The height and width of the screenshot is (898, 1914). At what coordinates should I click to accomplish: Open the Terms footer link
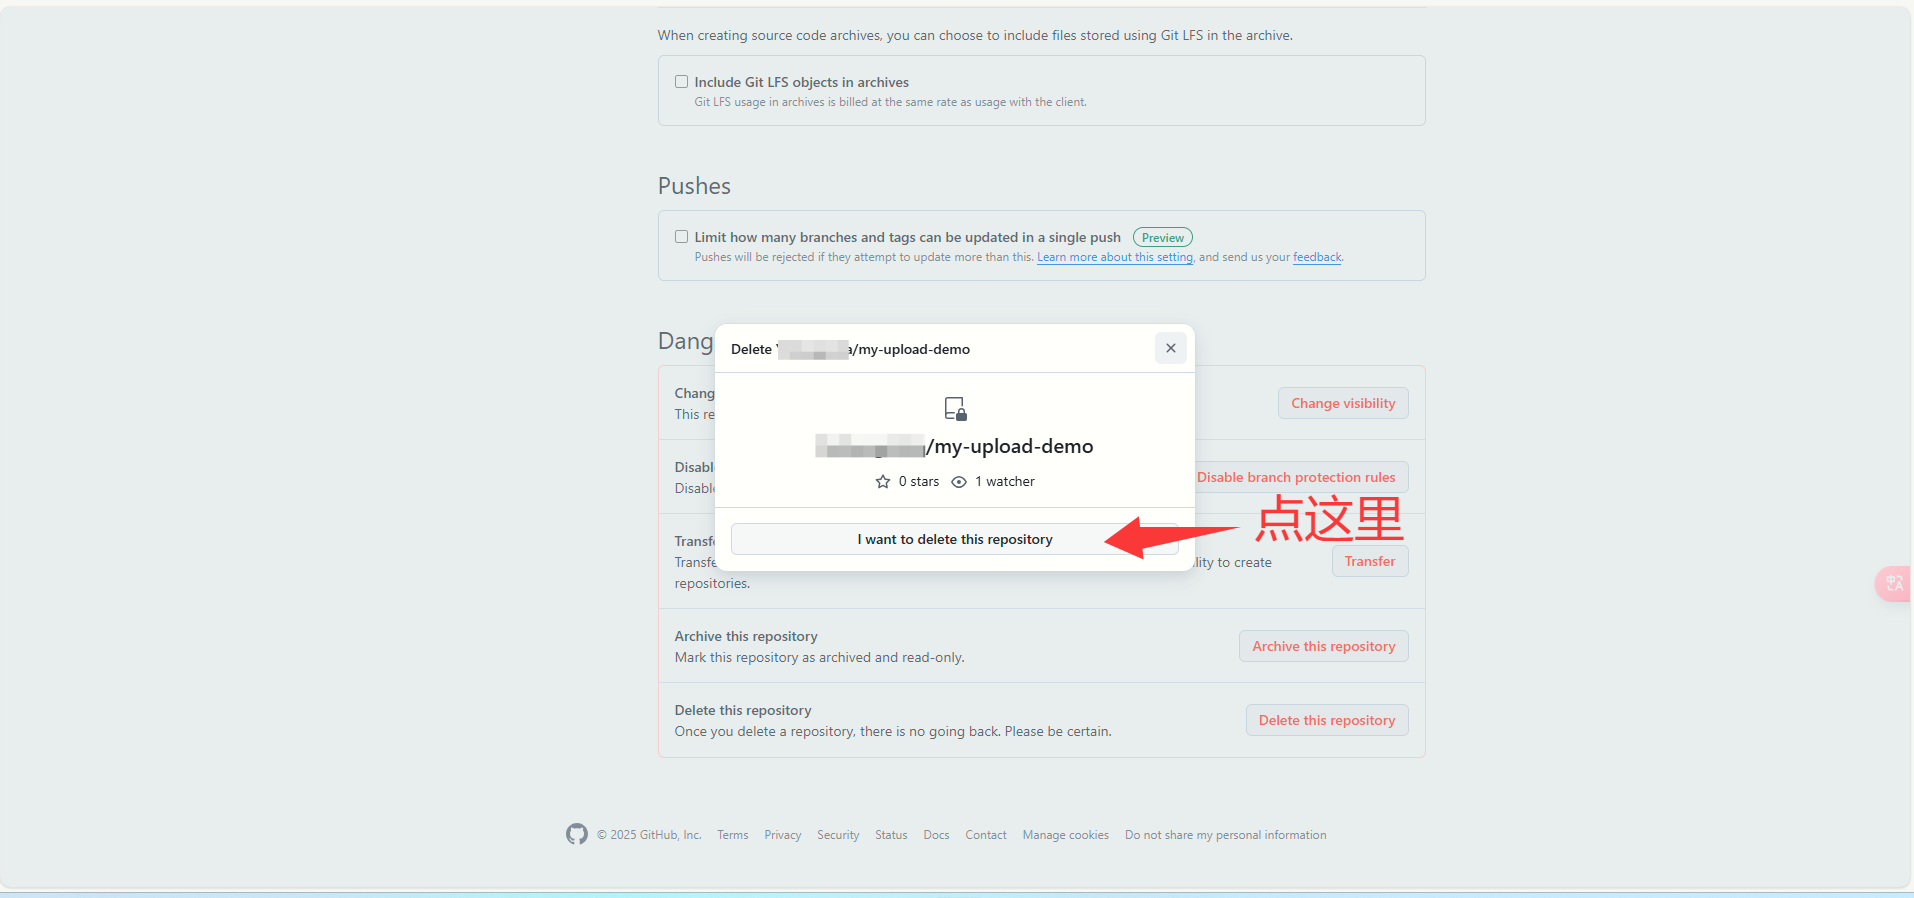[x=732, y=835]
